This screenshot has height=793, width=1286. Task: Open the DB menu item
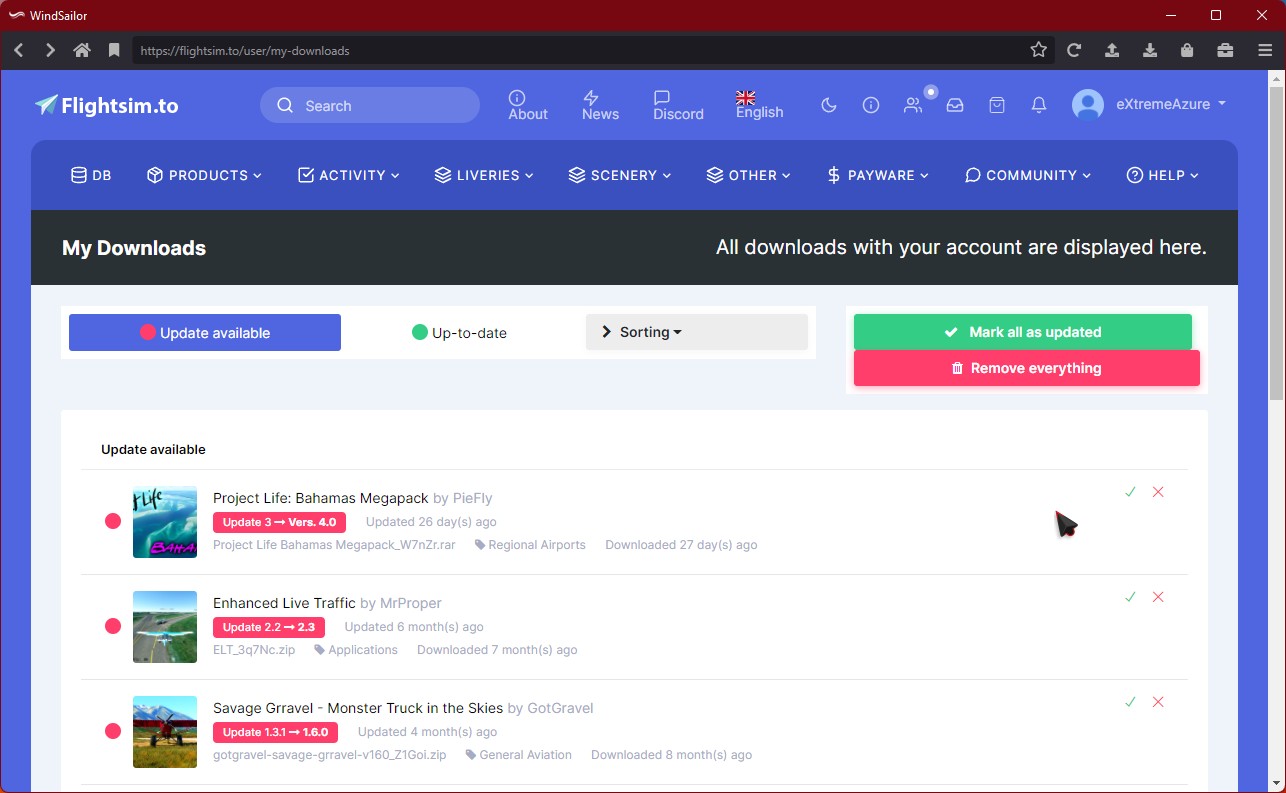91,175
